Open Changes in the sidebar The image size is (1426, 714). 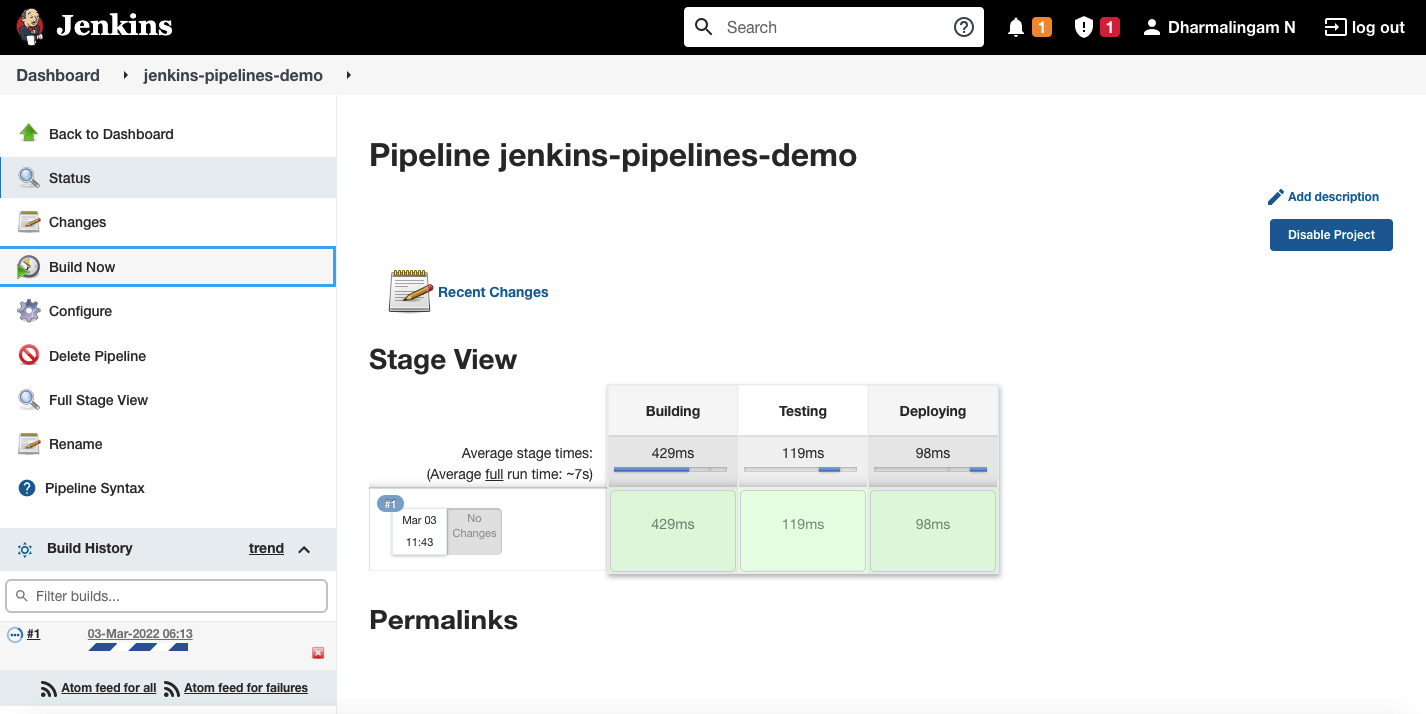point(77,222)
